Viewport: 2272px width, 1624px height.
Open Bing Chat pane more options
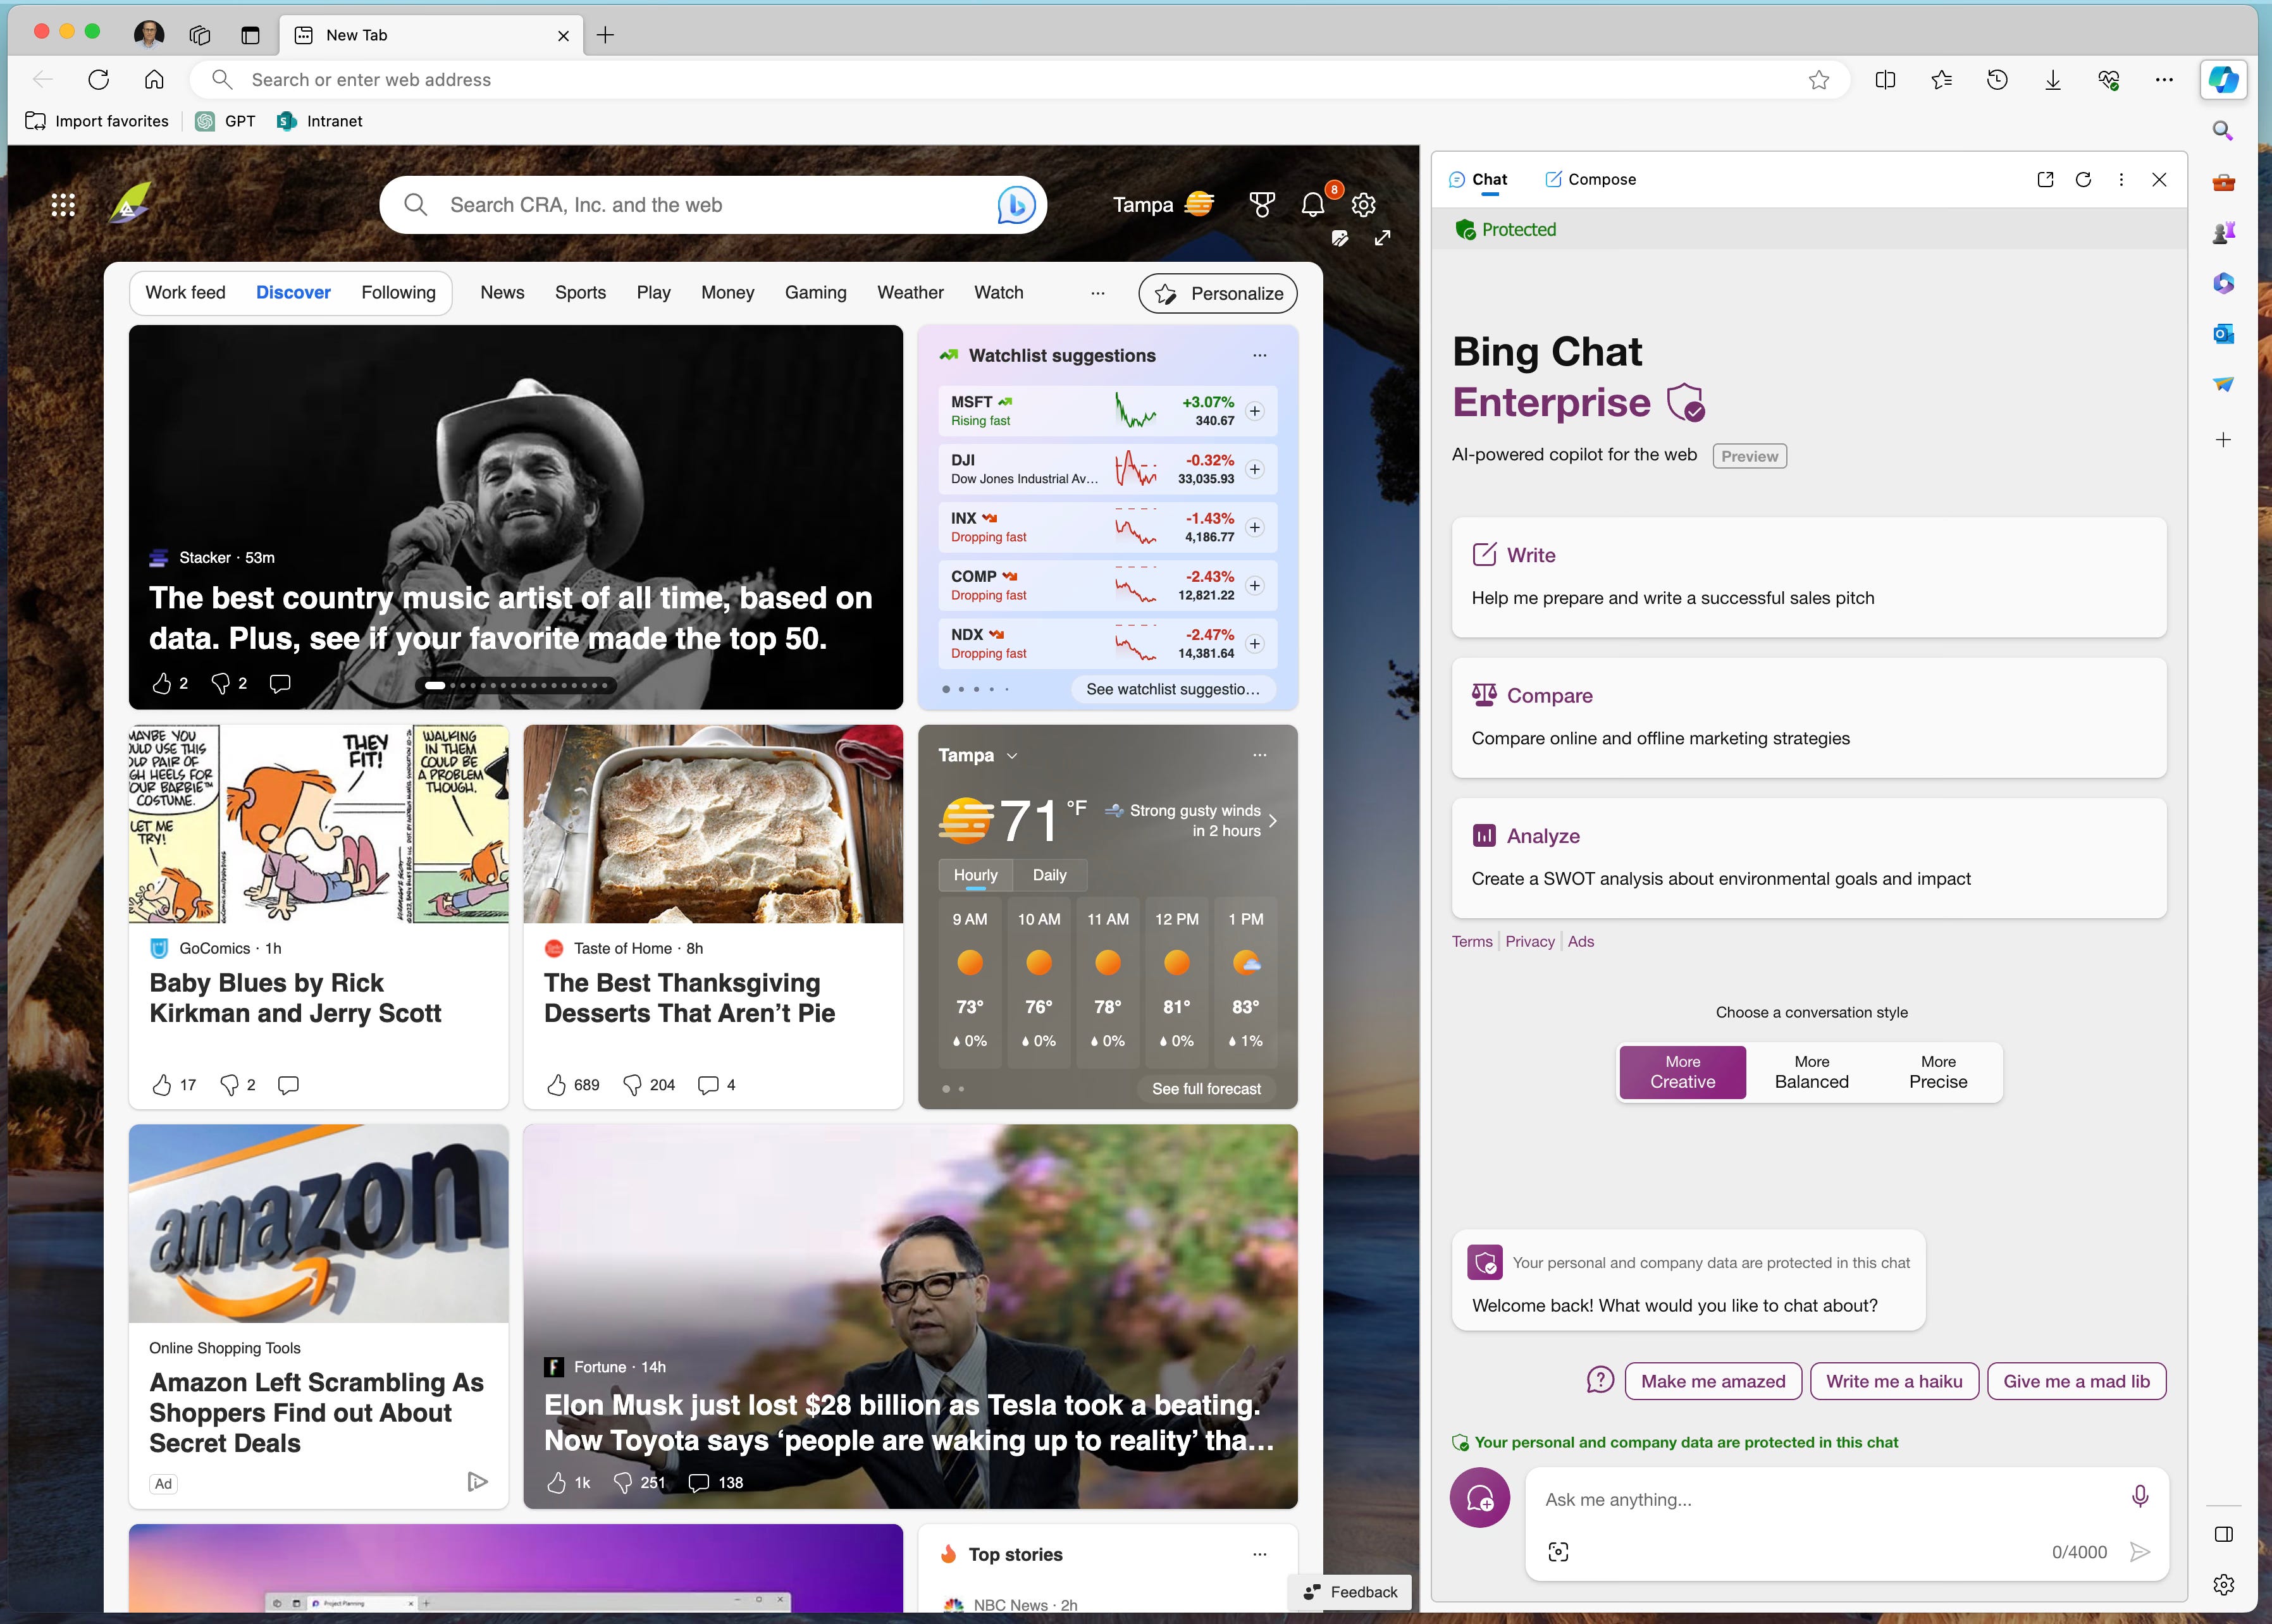click(x=2121, y=179)
